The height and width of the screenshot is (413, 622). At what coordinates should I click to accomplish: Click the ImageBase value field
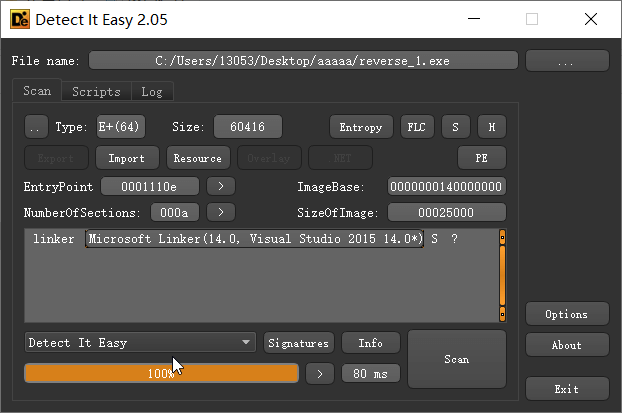pos(446,186)
